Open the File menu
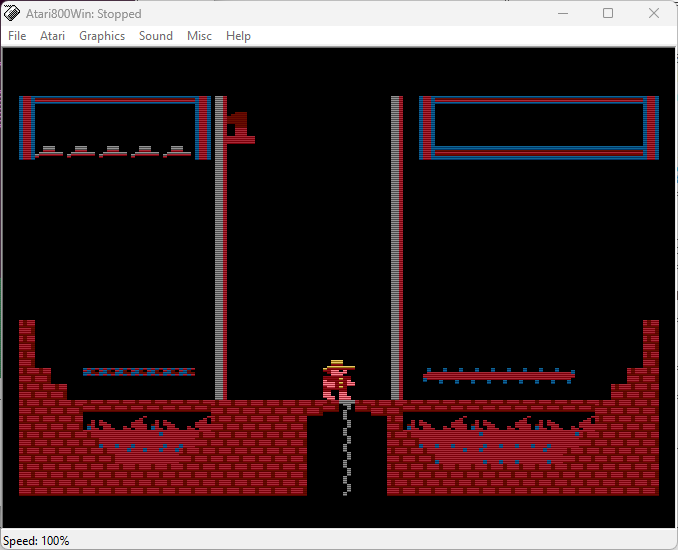The image size is (678, 550). [x=17, y=36]
